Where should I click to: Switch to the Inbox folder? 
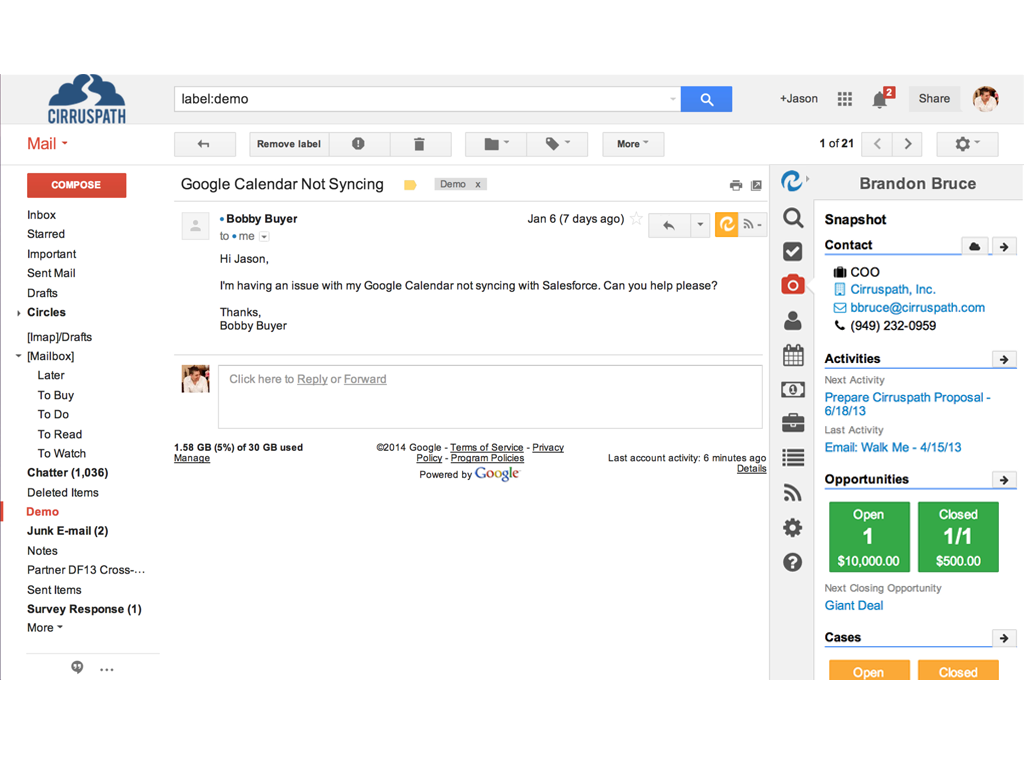[x=41, y=214]
